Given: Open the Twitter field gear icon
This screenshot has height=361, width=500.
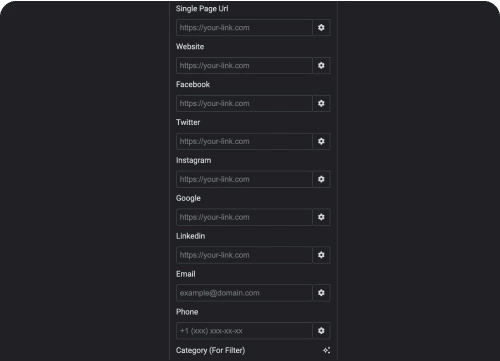Looking at the screenshot, I should 321,141.
